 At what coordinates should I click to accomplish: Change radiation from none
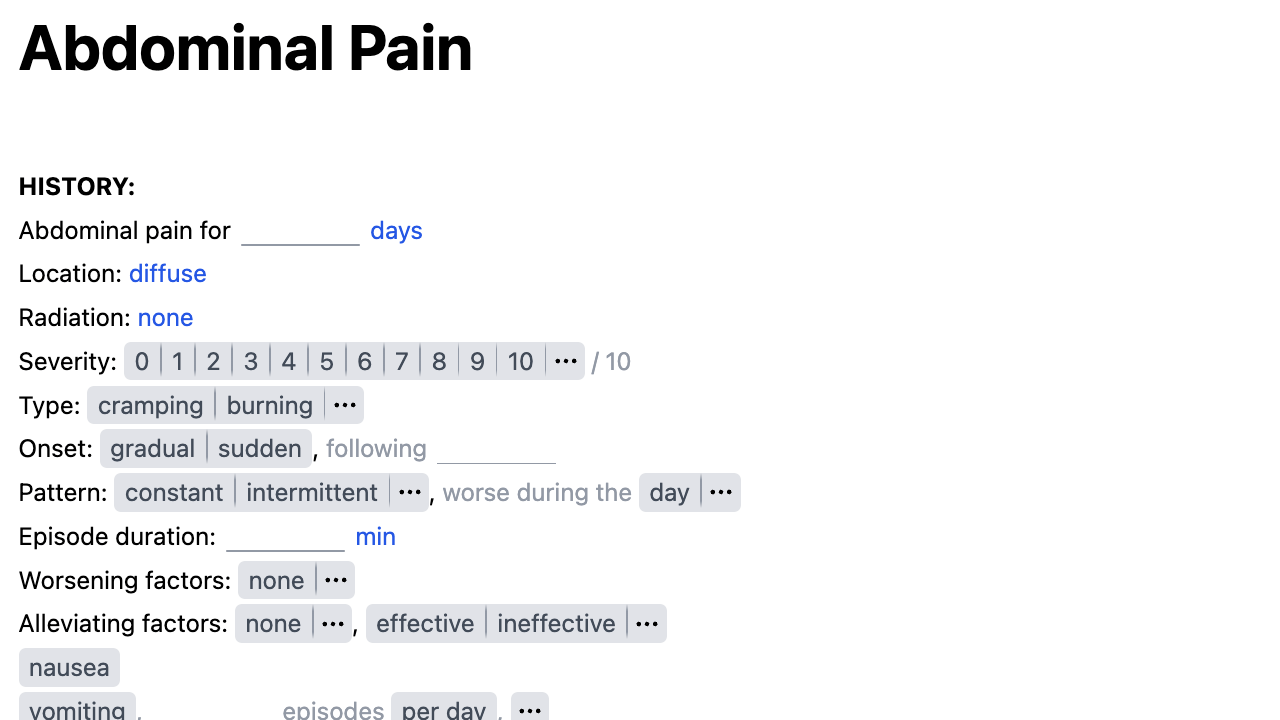point(165,317)
